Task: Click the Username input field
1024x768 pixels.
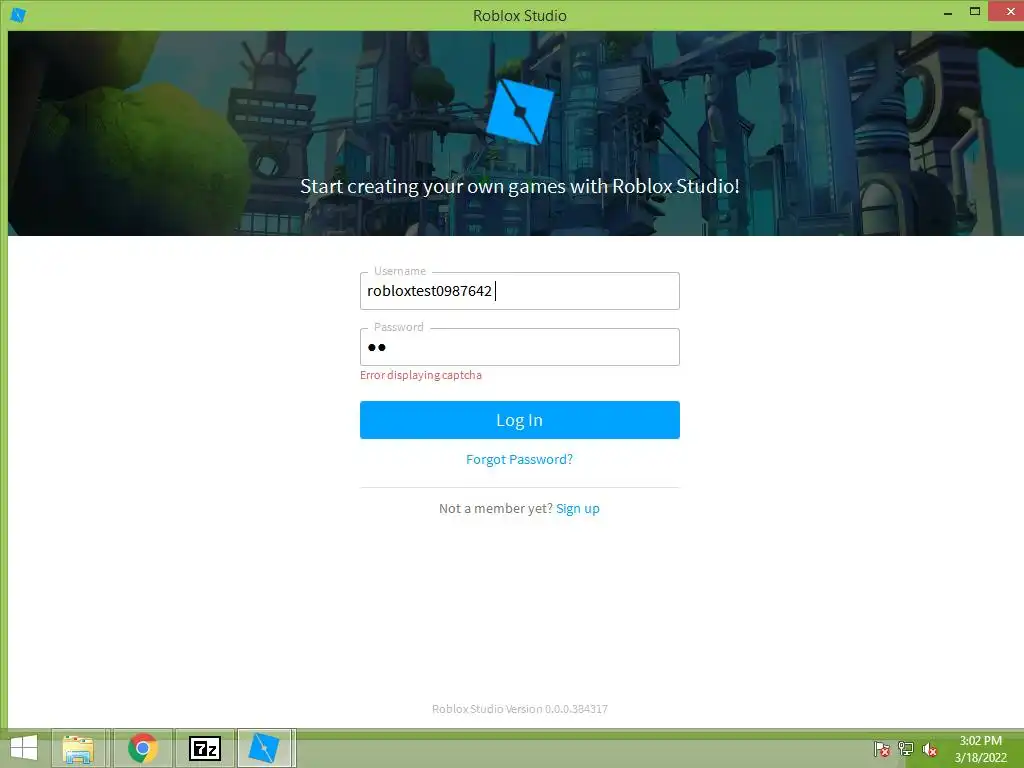Action: pyautogui.click(x=519, y=291)
